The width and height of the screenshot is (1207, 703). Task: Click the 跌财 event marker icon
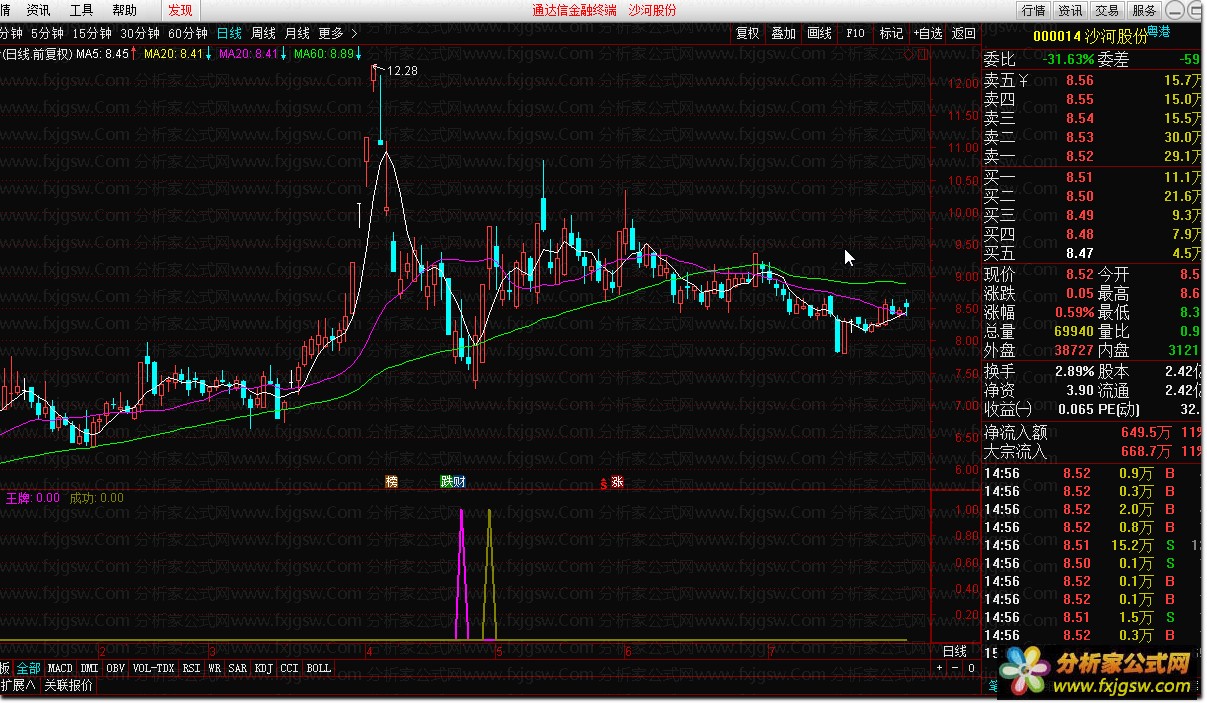coord(453,482)
